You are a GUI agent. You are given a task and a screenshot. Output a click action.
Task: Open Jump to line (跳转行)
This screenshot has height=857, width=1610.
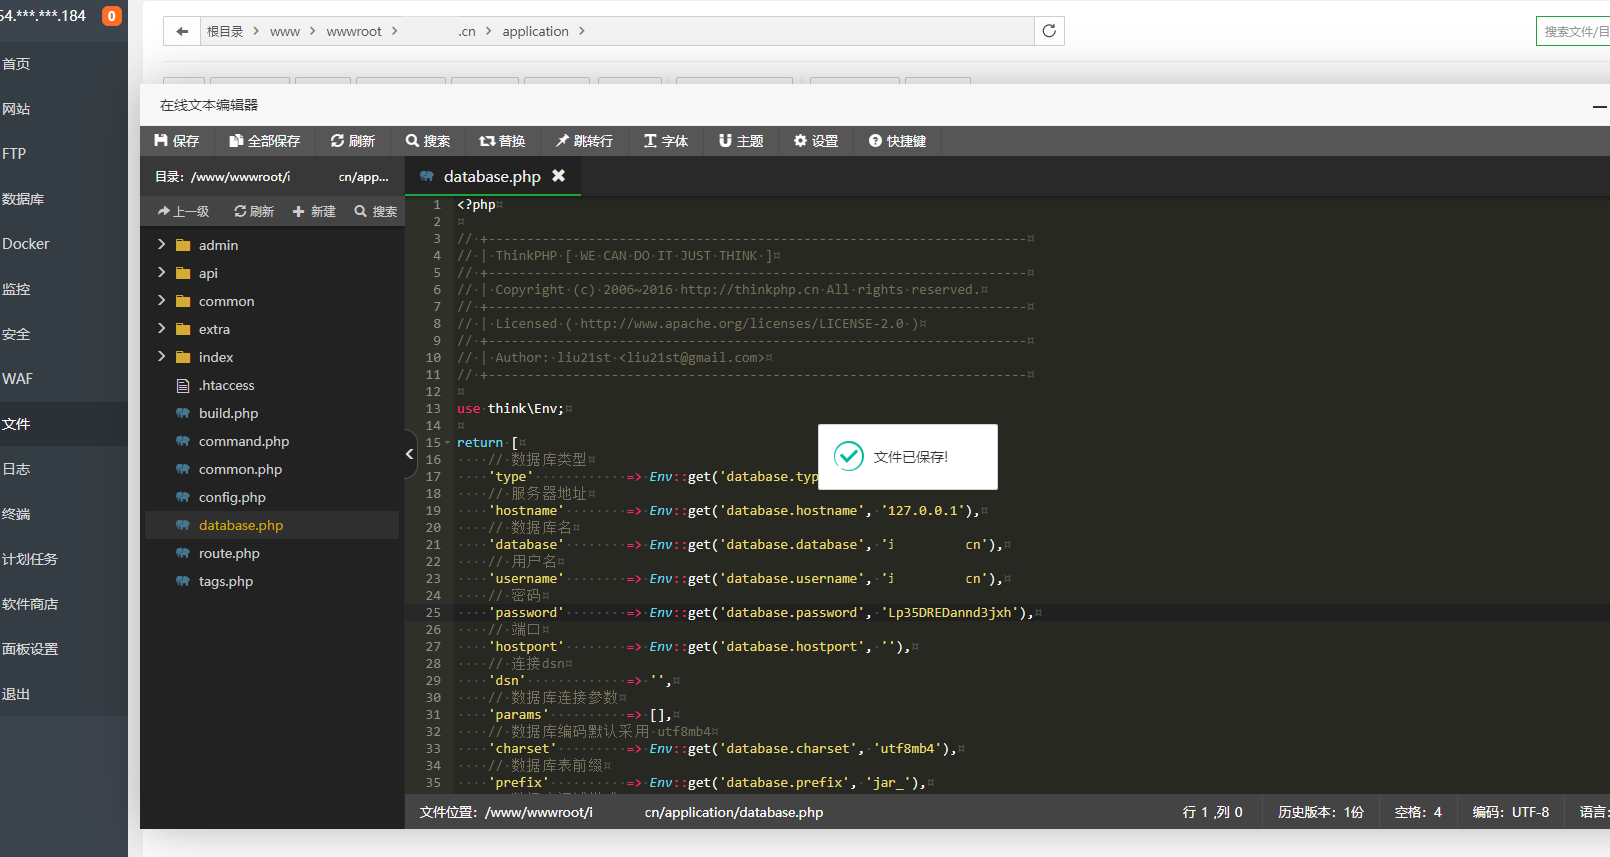point(584,141)
